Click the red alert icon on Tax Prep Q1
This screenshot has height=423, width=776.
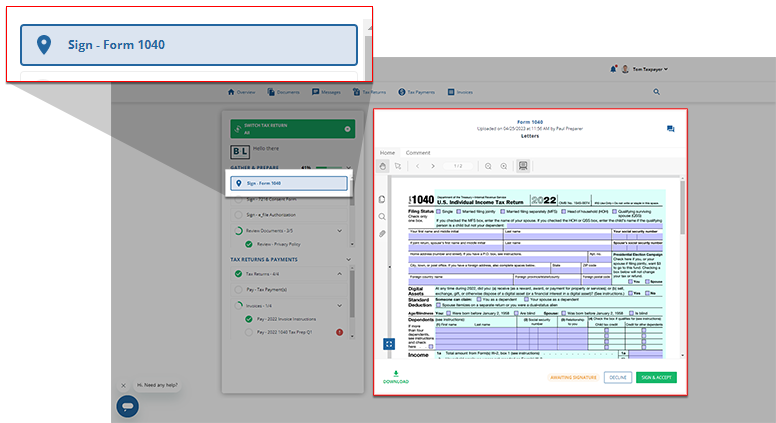(x=340, y=332)
